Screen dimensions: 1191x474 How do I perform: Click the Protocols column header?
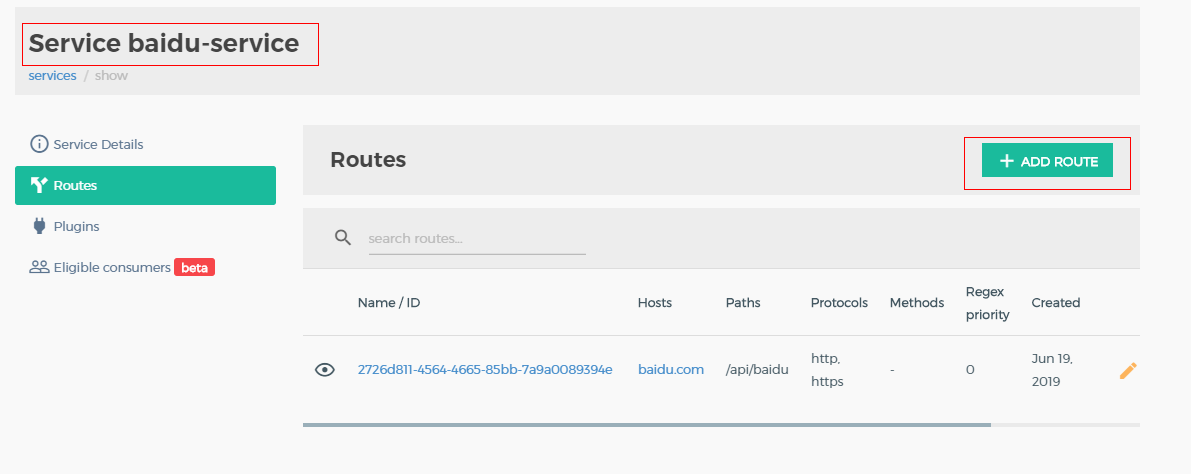click(x=839, y=302)
